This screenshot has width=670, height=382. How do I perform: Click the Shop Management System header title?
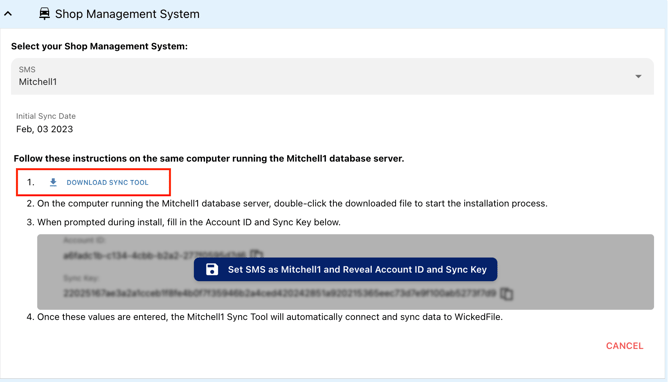(x=127, y=14)
